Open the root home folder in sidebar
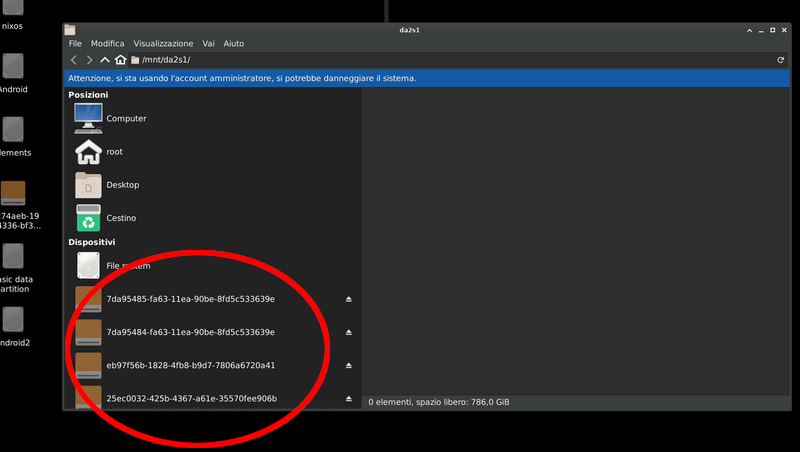The image size is (800, 452). (x=114, y=152)
